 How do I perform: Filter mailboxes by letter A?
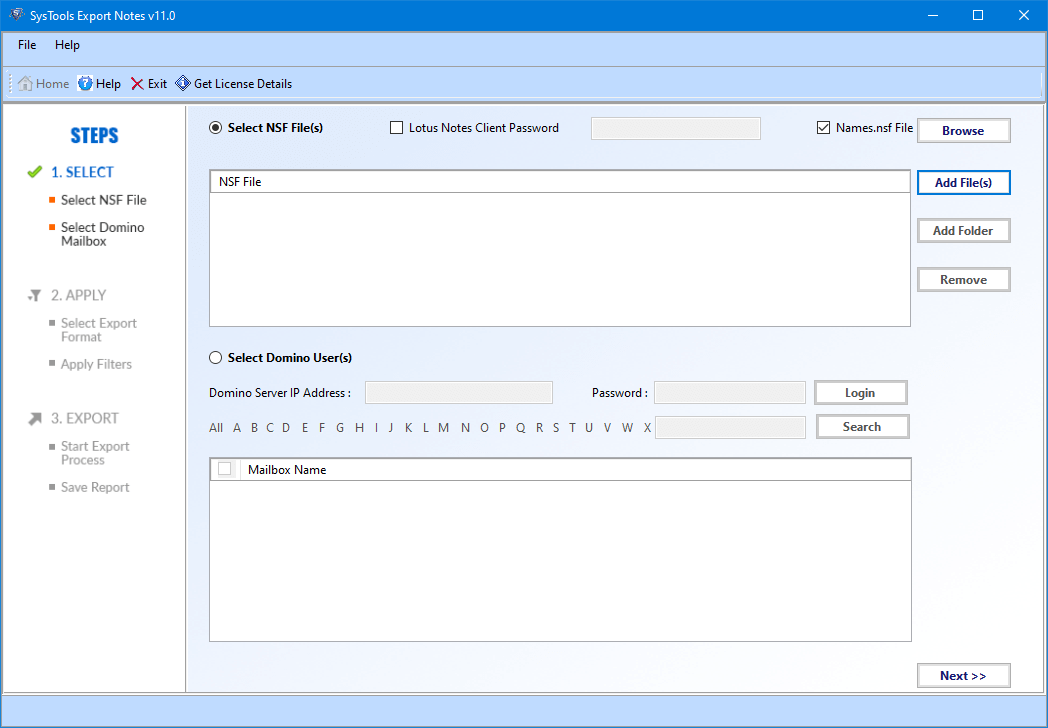tap(237, 428)
